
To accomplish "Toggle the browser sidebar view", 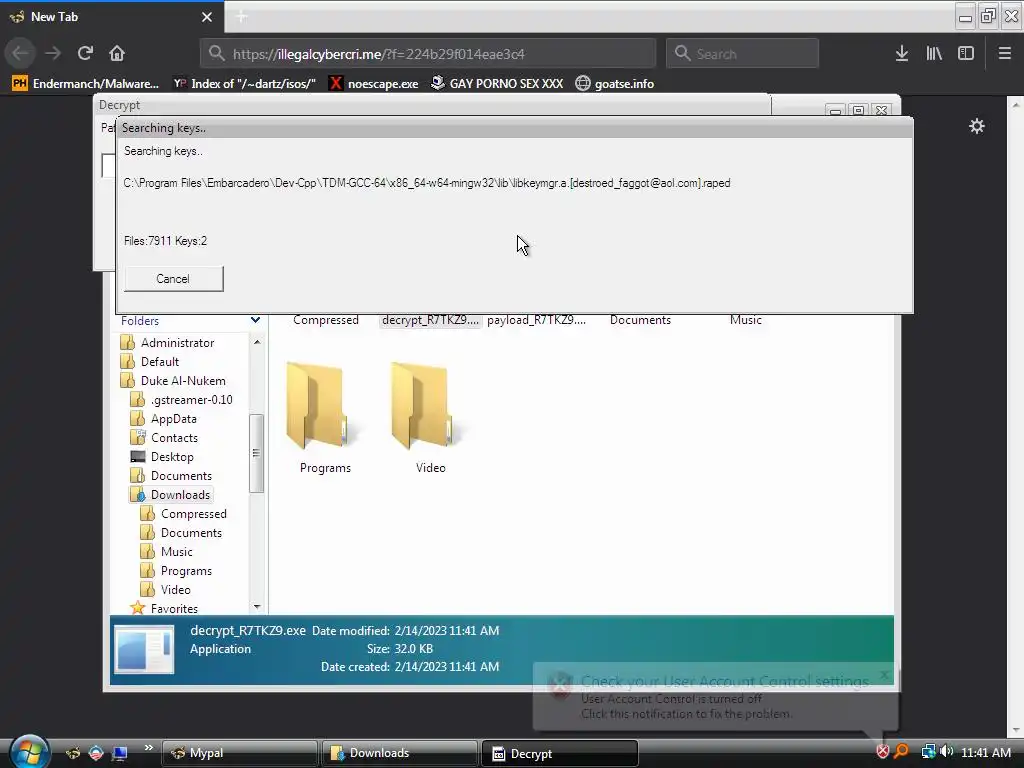I will click(x=966, y=54).
